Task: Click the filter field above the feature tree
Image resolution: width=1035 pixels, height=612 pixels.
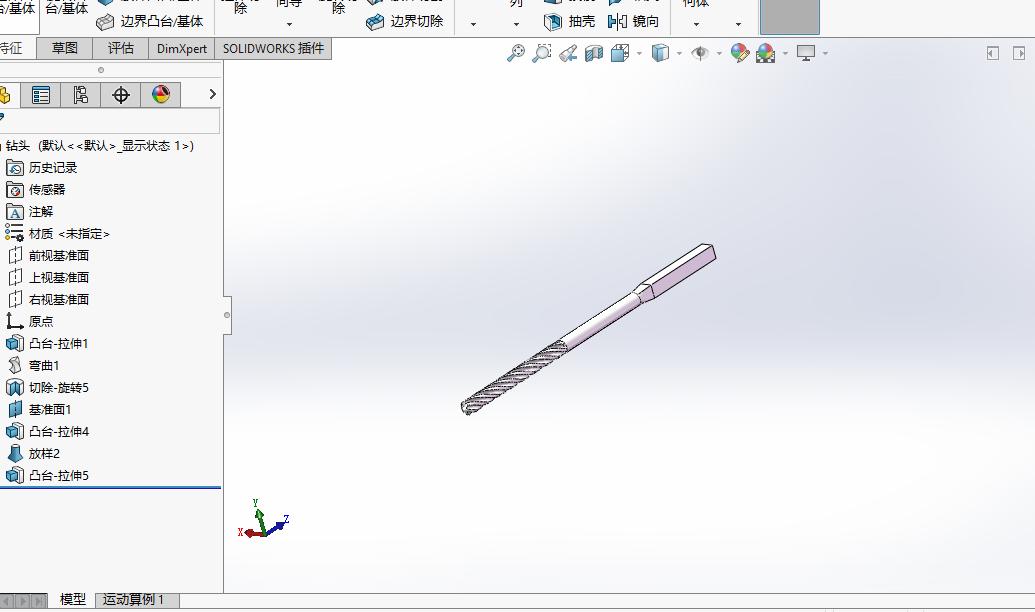Action: tap(110, 121)
